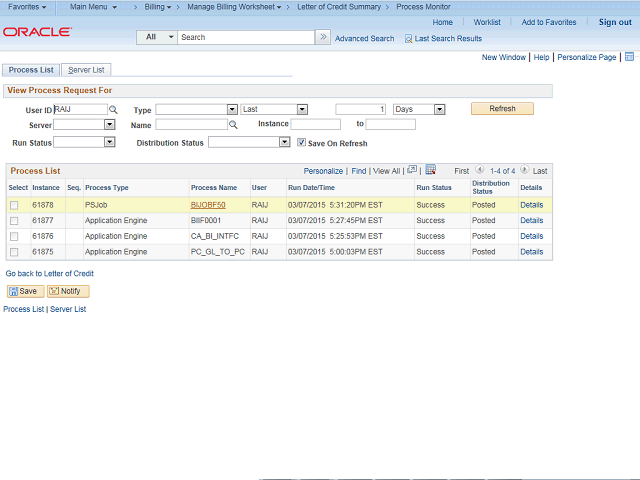Click the Refresh button
The height and width of the screenshot is (480, 640).
(502, 108)
